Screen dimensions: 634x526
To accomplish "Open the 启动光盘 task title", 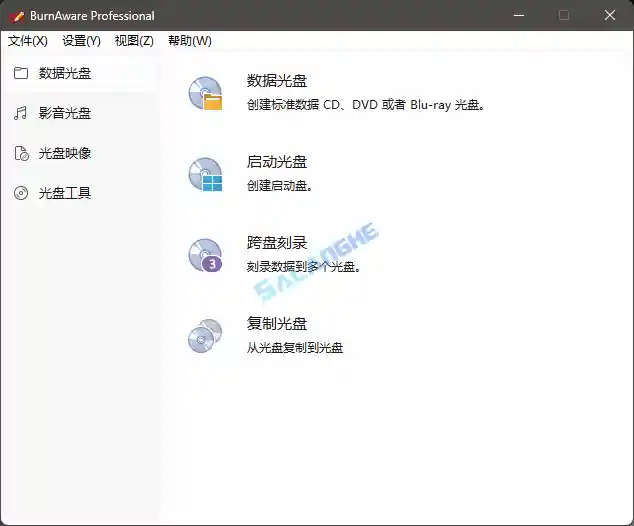I will [x=277, y=162].
